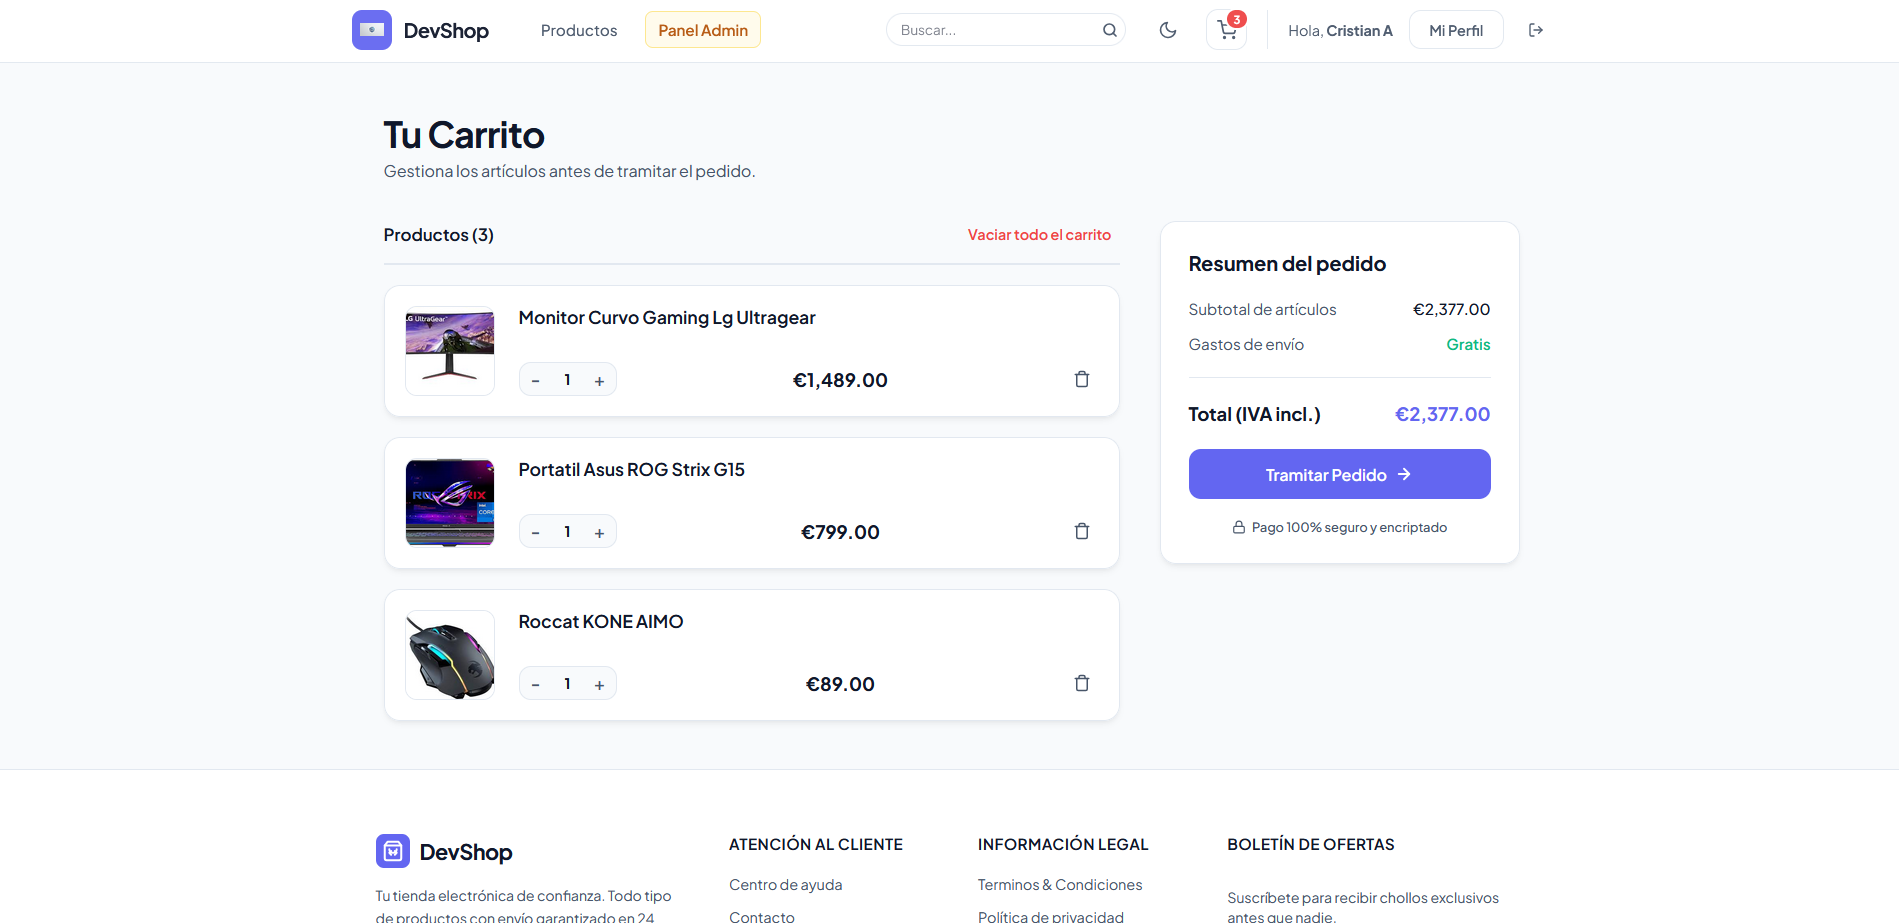Click the logout icon in the header
This screenshot has height=923, width=1899.
(1536, 30)
